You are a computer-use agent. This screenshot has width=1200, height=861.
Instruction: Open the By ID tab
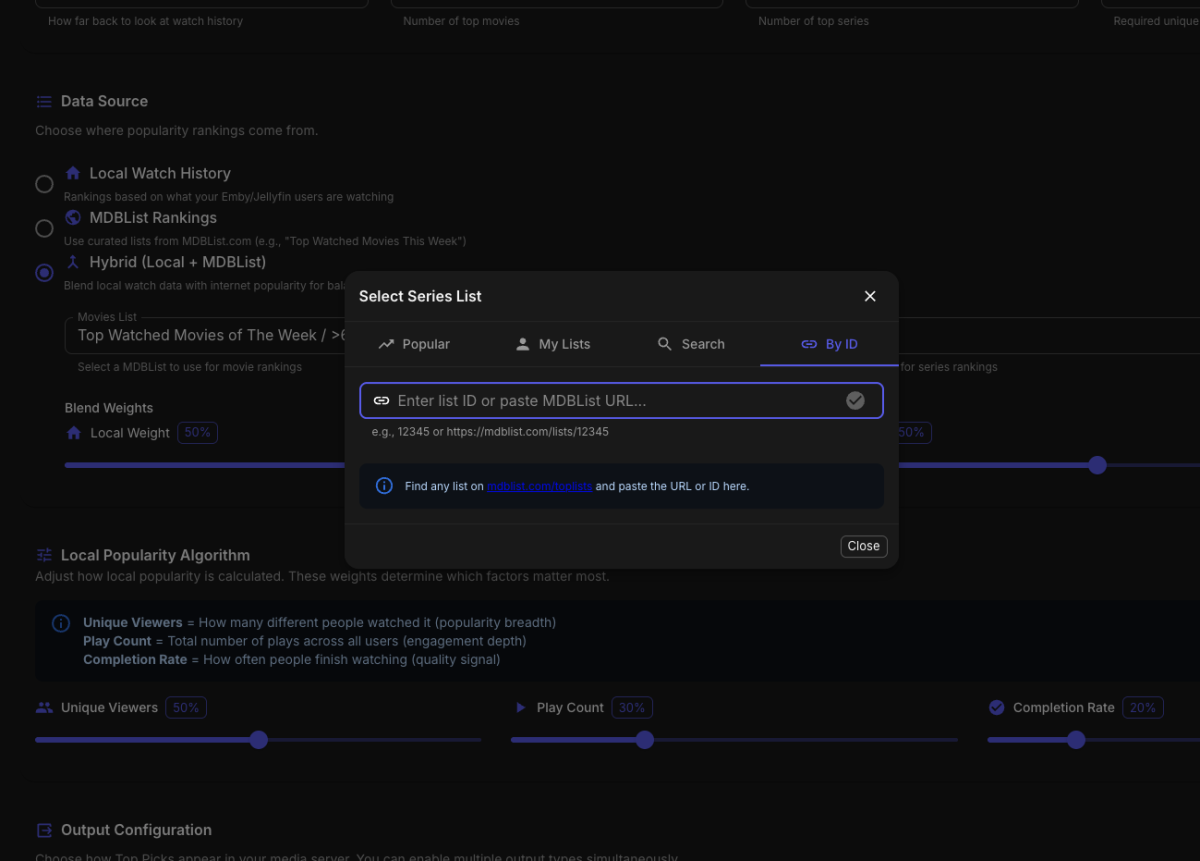click(829, 344)
